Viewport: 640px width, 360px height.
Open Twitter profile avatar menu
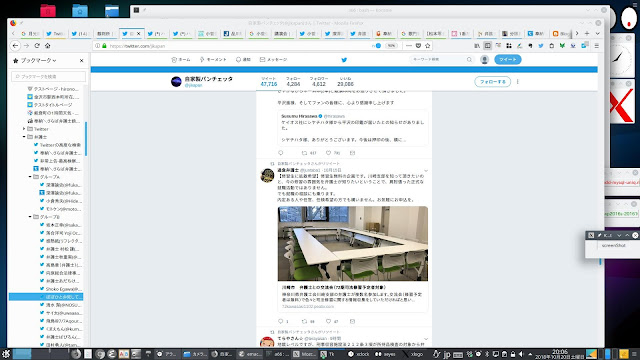point(484,60)
